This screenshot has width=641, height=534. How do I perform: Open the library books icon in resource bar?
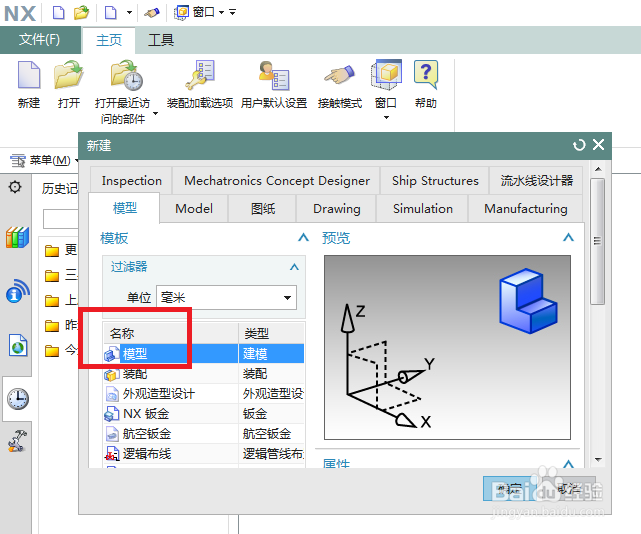17,237
